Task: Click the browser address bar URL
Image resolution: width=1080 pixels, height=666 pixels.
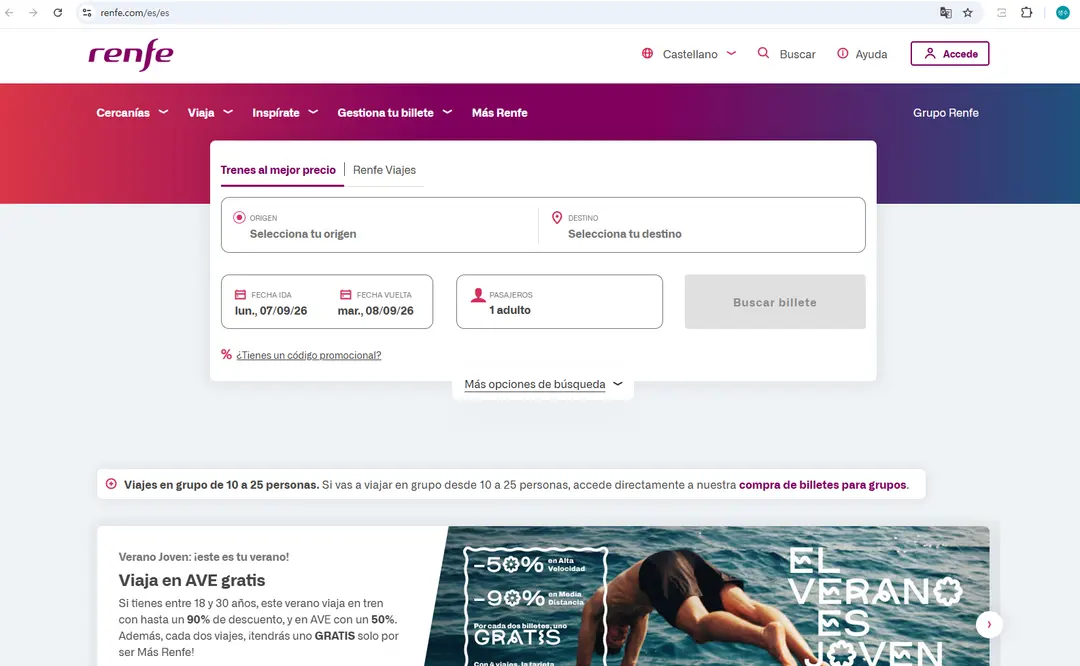Action: 135,12
